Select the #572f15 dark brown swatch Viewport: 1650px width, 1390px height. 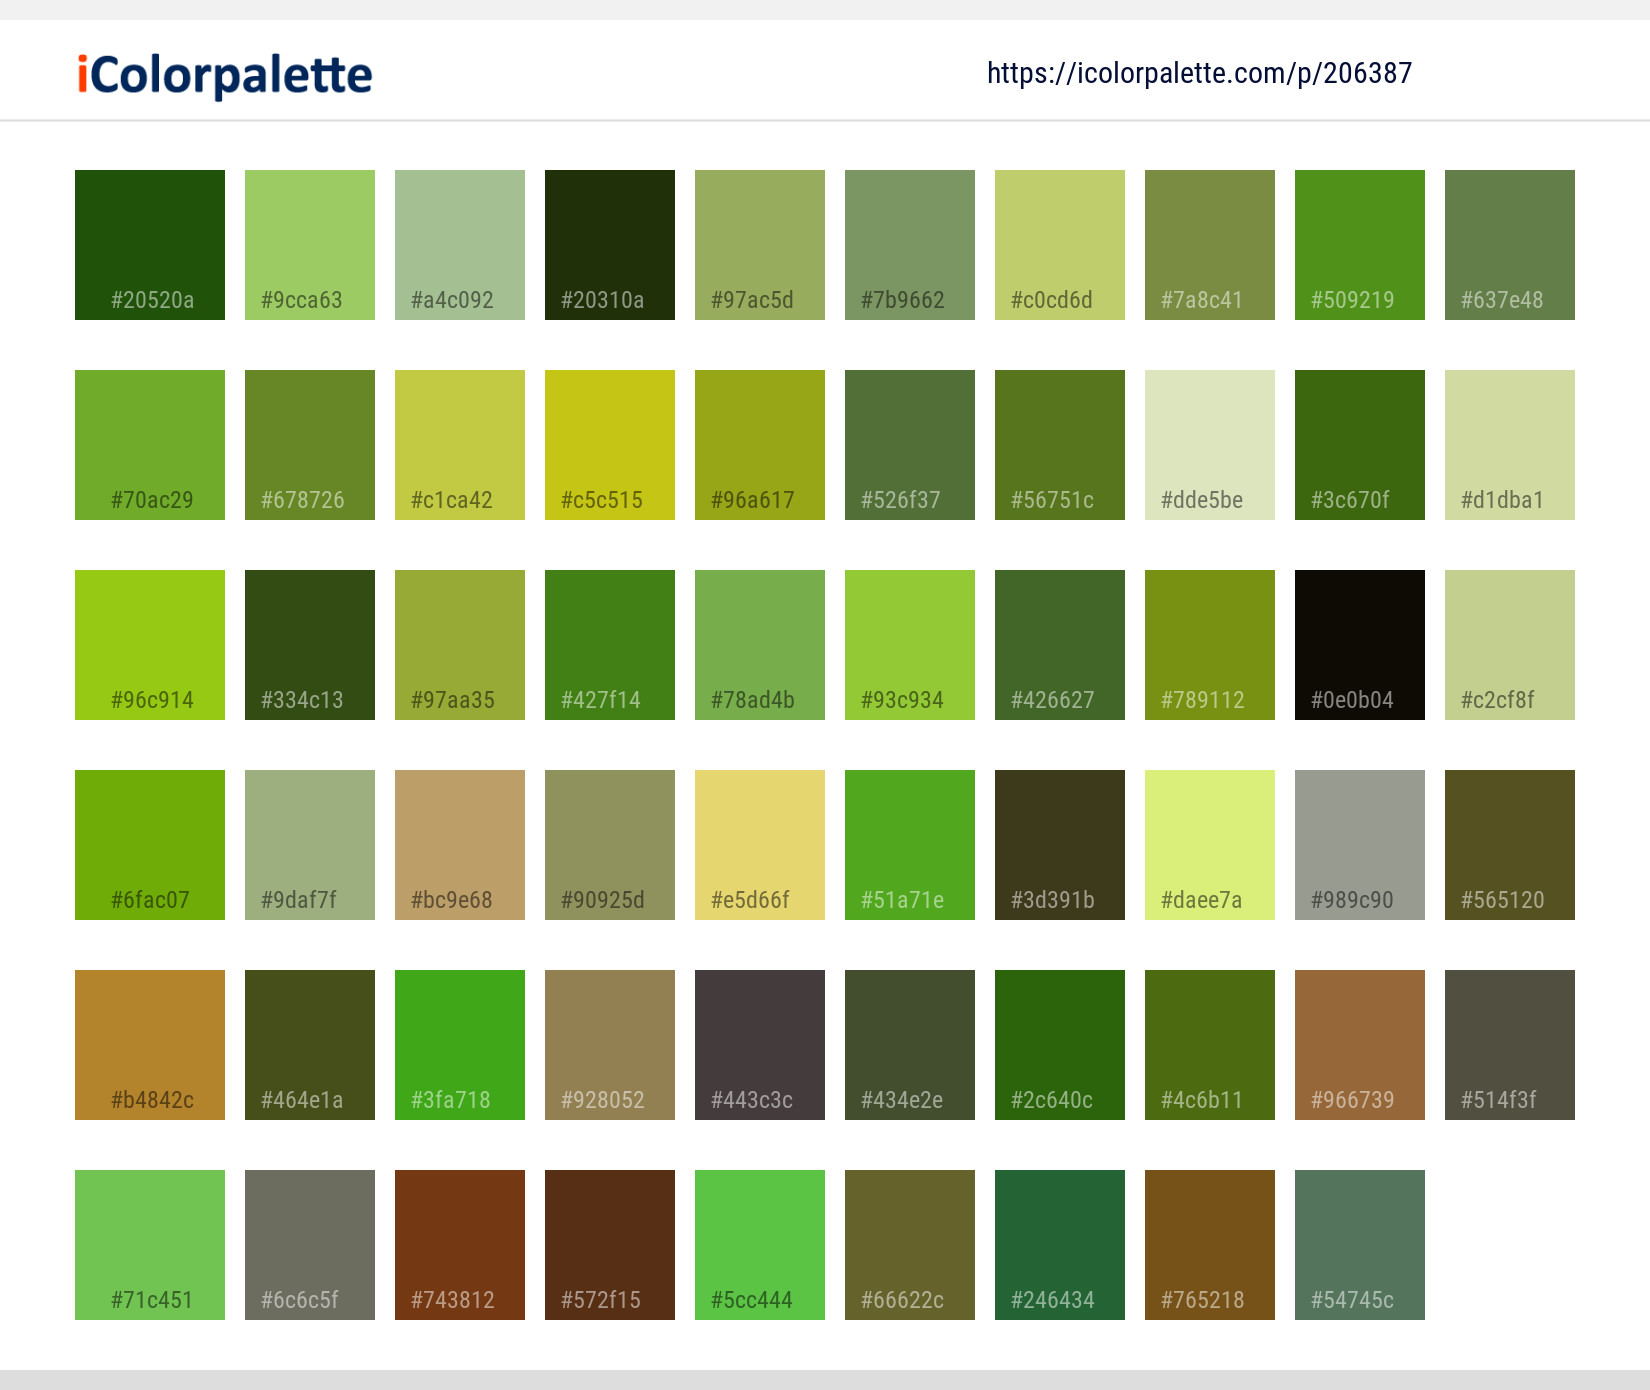pos(610,1245)
